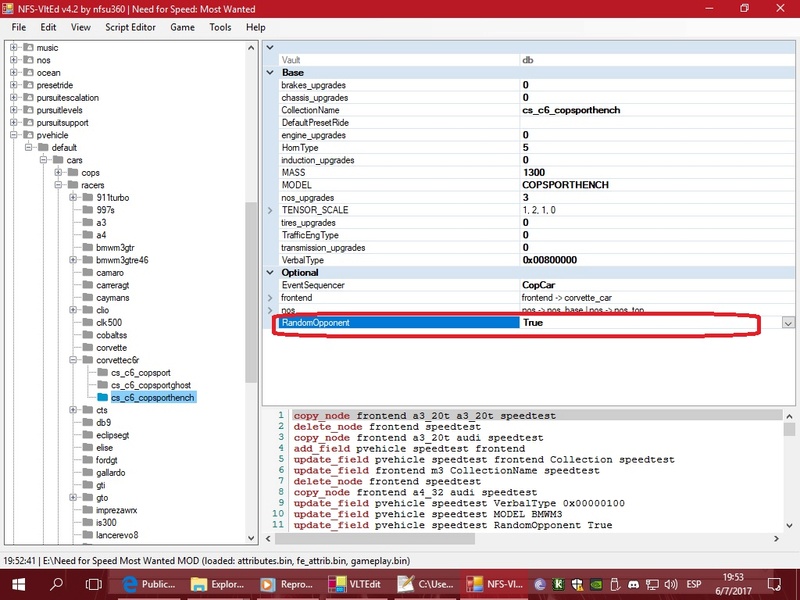The image size is (800, 600).
Task: Select the lancerevo8 tree item
Action: click(117, 535)
